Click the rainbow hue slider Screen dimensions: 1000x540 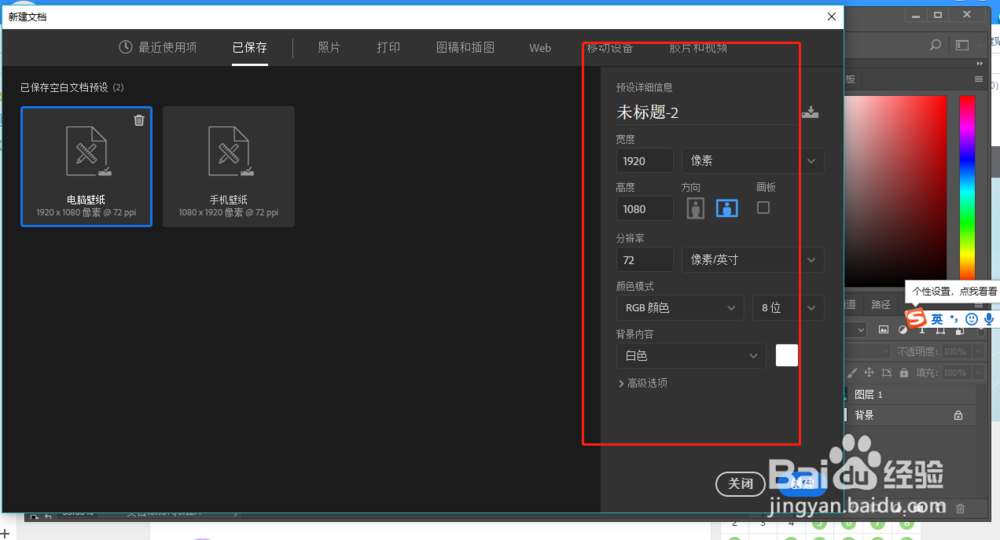967,188
